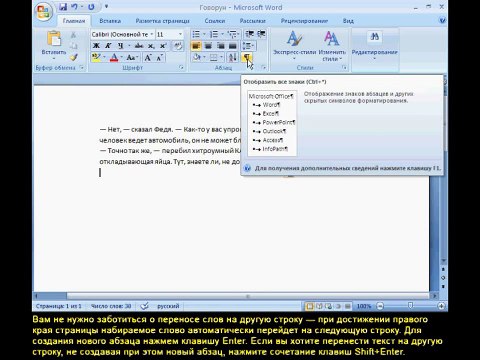The height and width of the screenshot is (360, 480).
Task: Open the round Office button menu
Action: tap(43, 12)
